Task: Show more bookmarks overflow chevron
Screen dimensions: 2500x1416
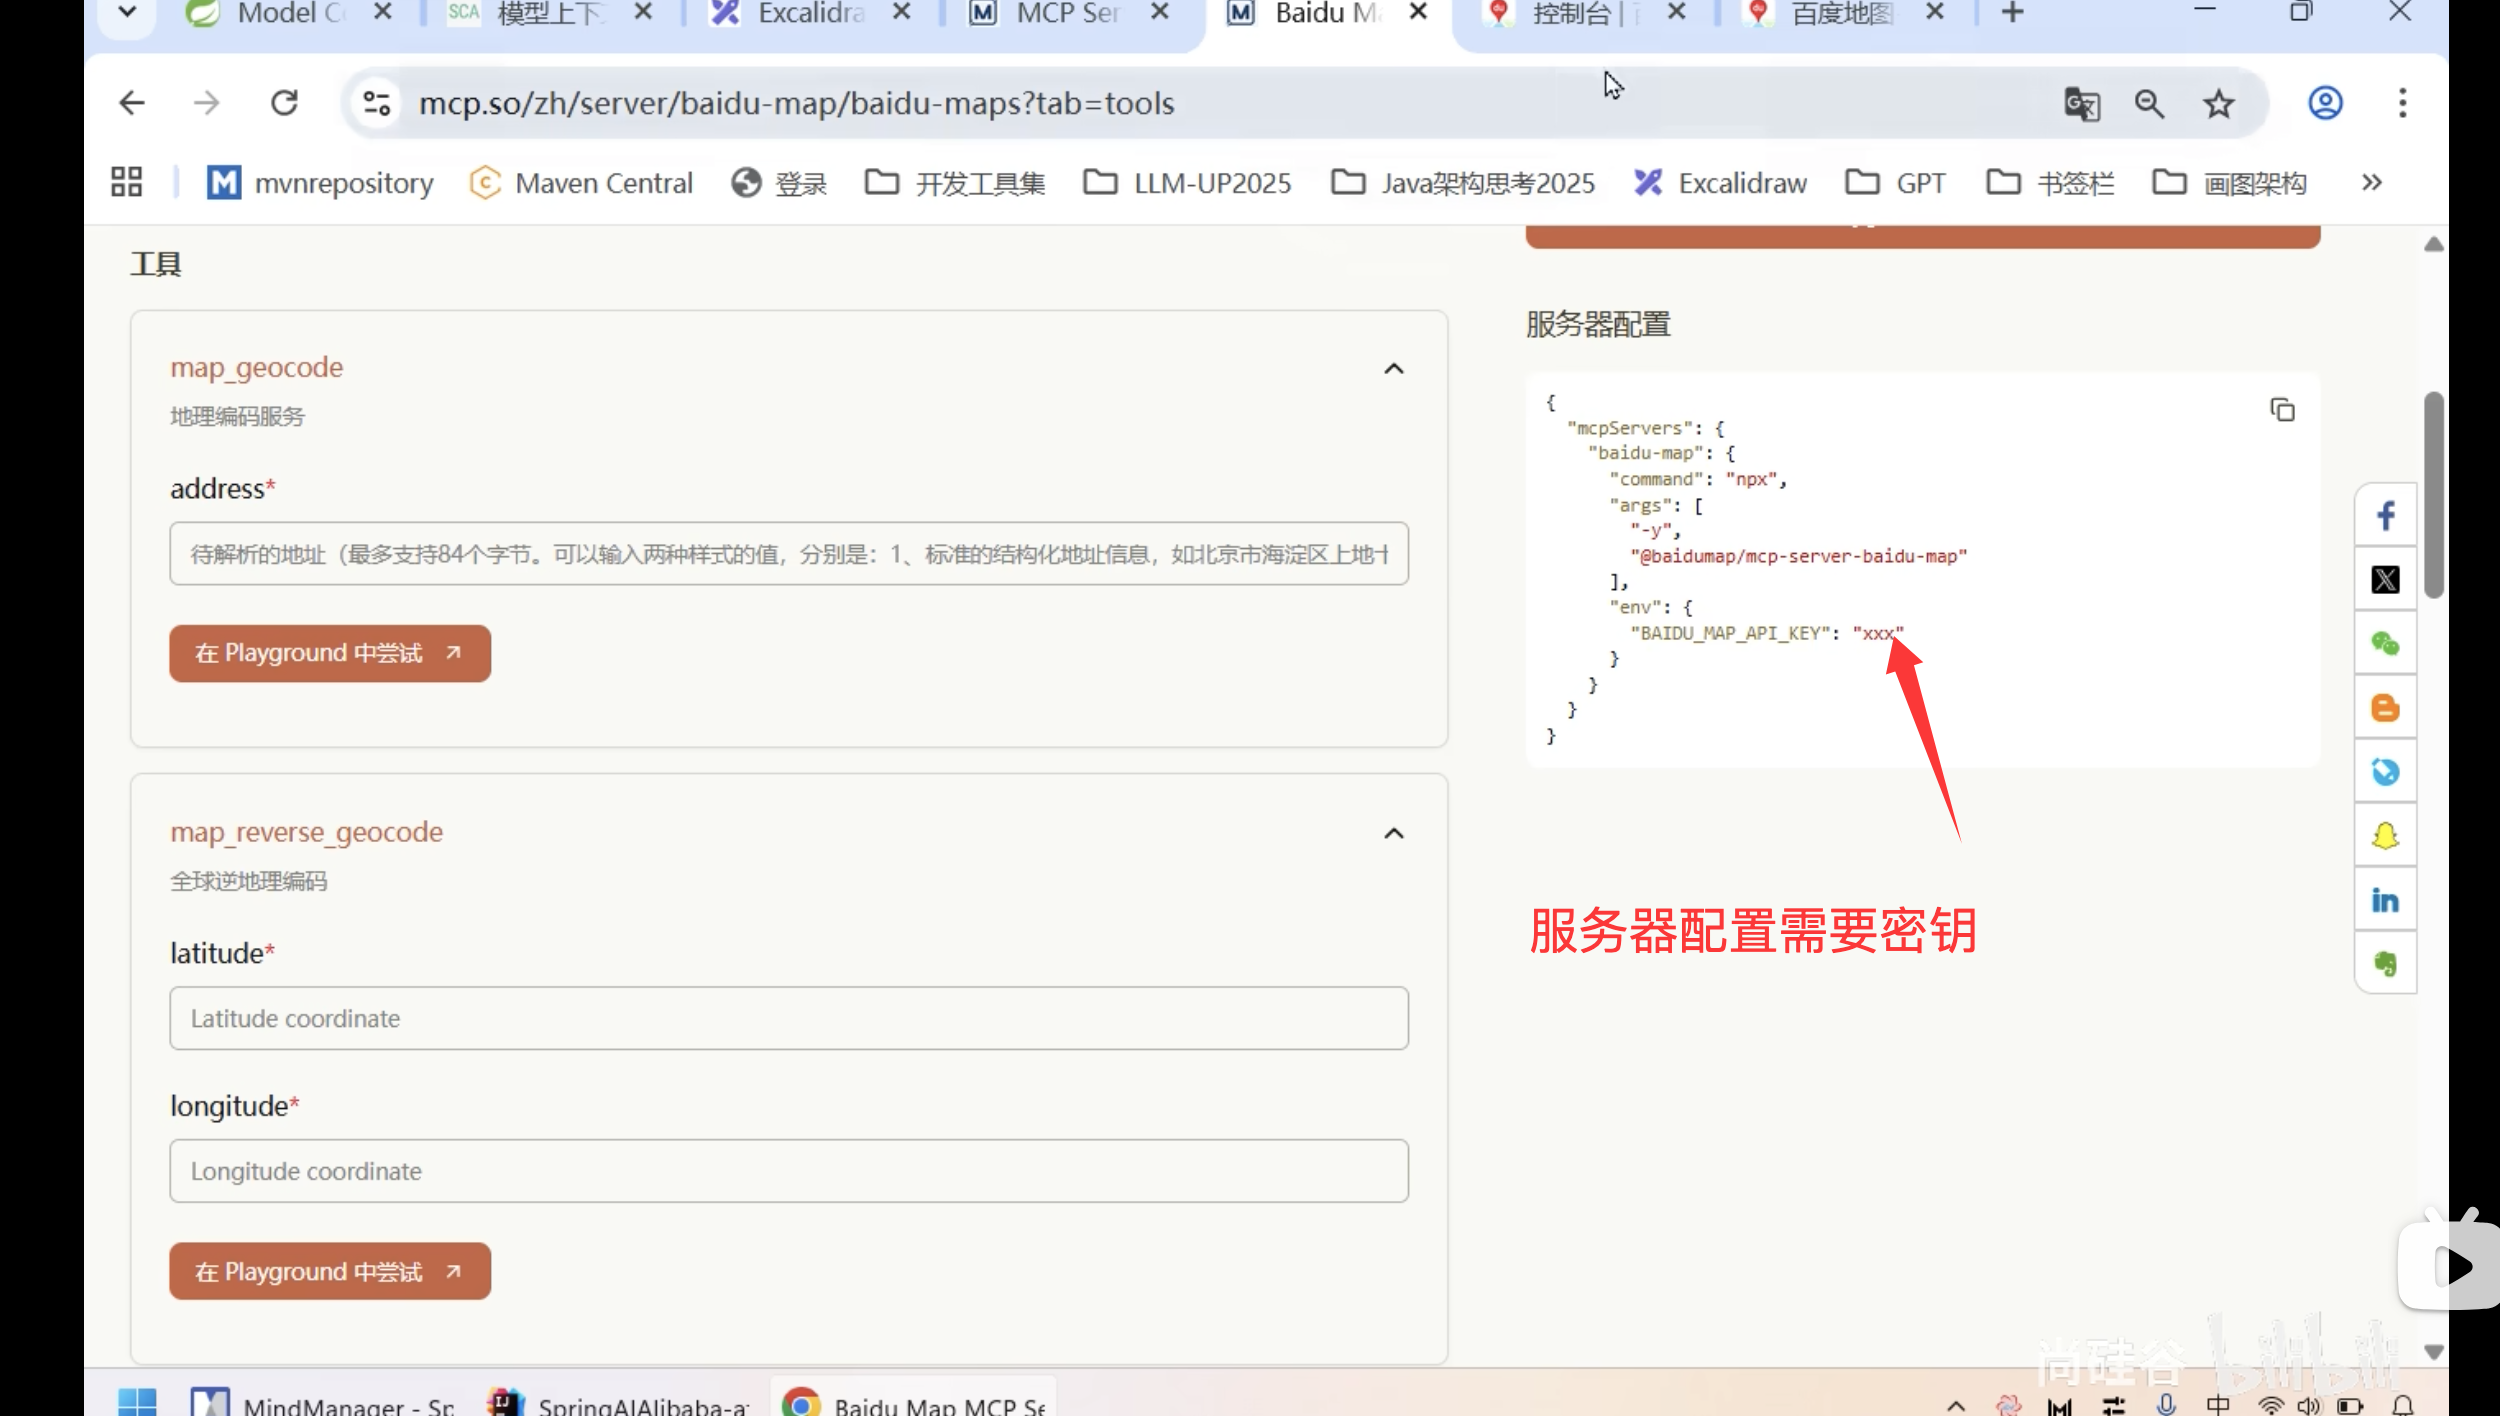Action: point(2372,183)
